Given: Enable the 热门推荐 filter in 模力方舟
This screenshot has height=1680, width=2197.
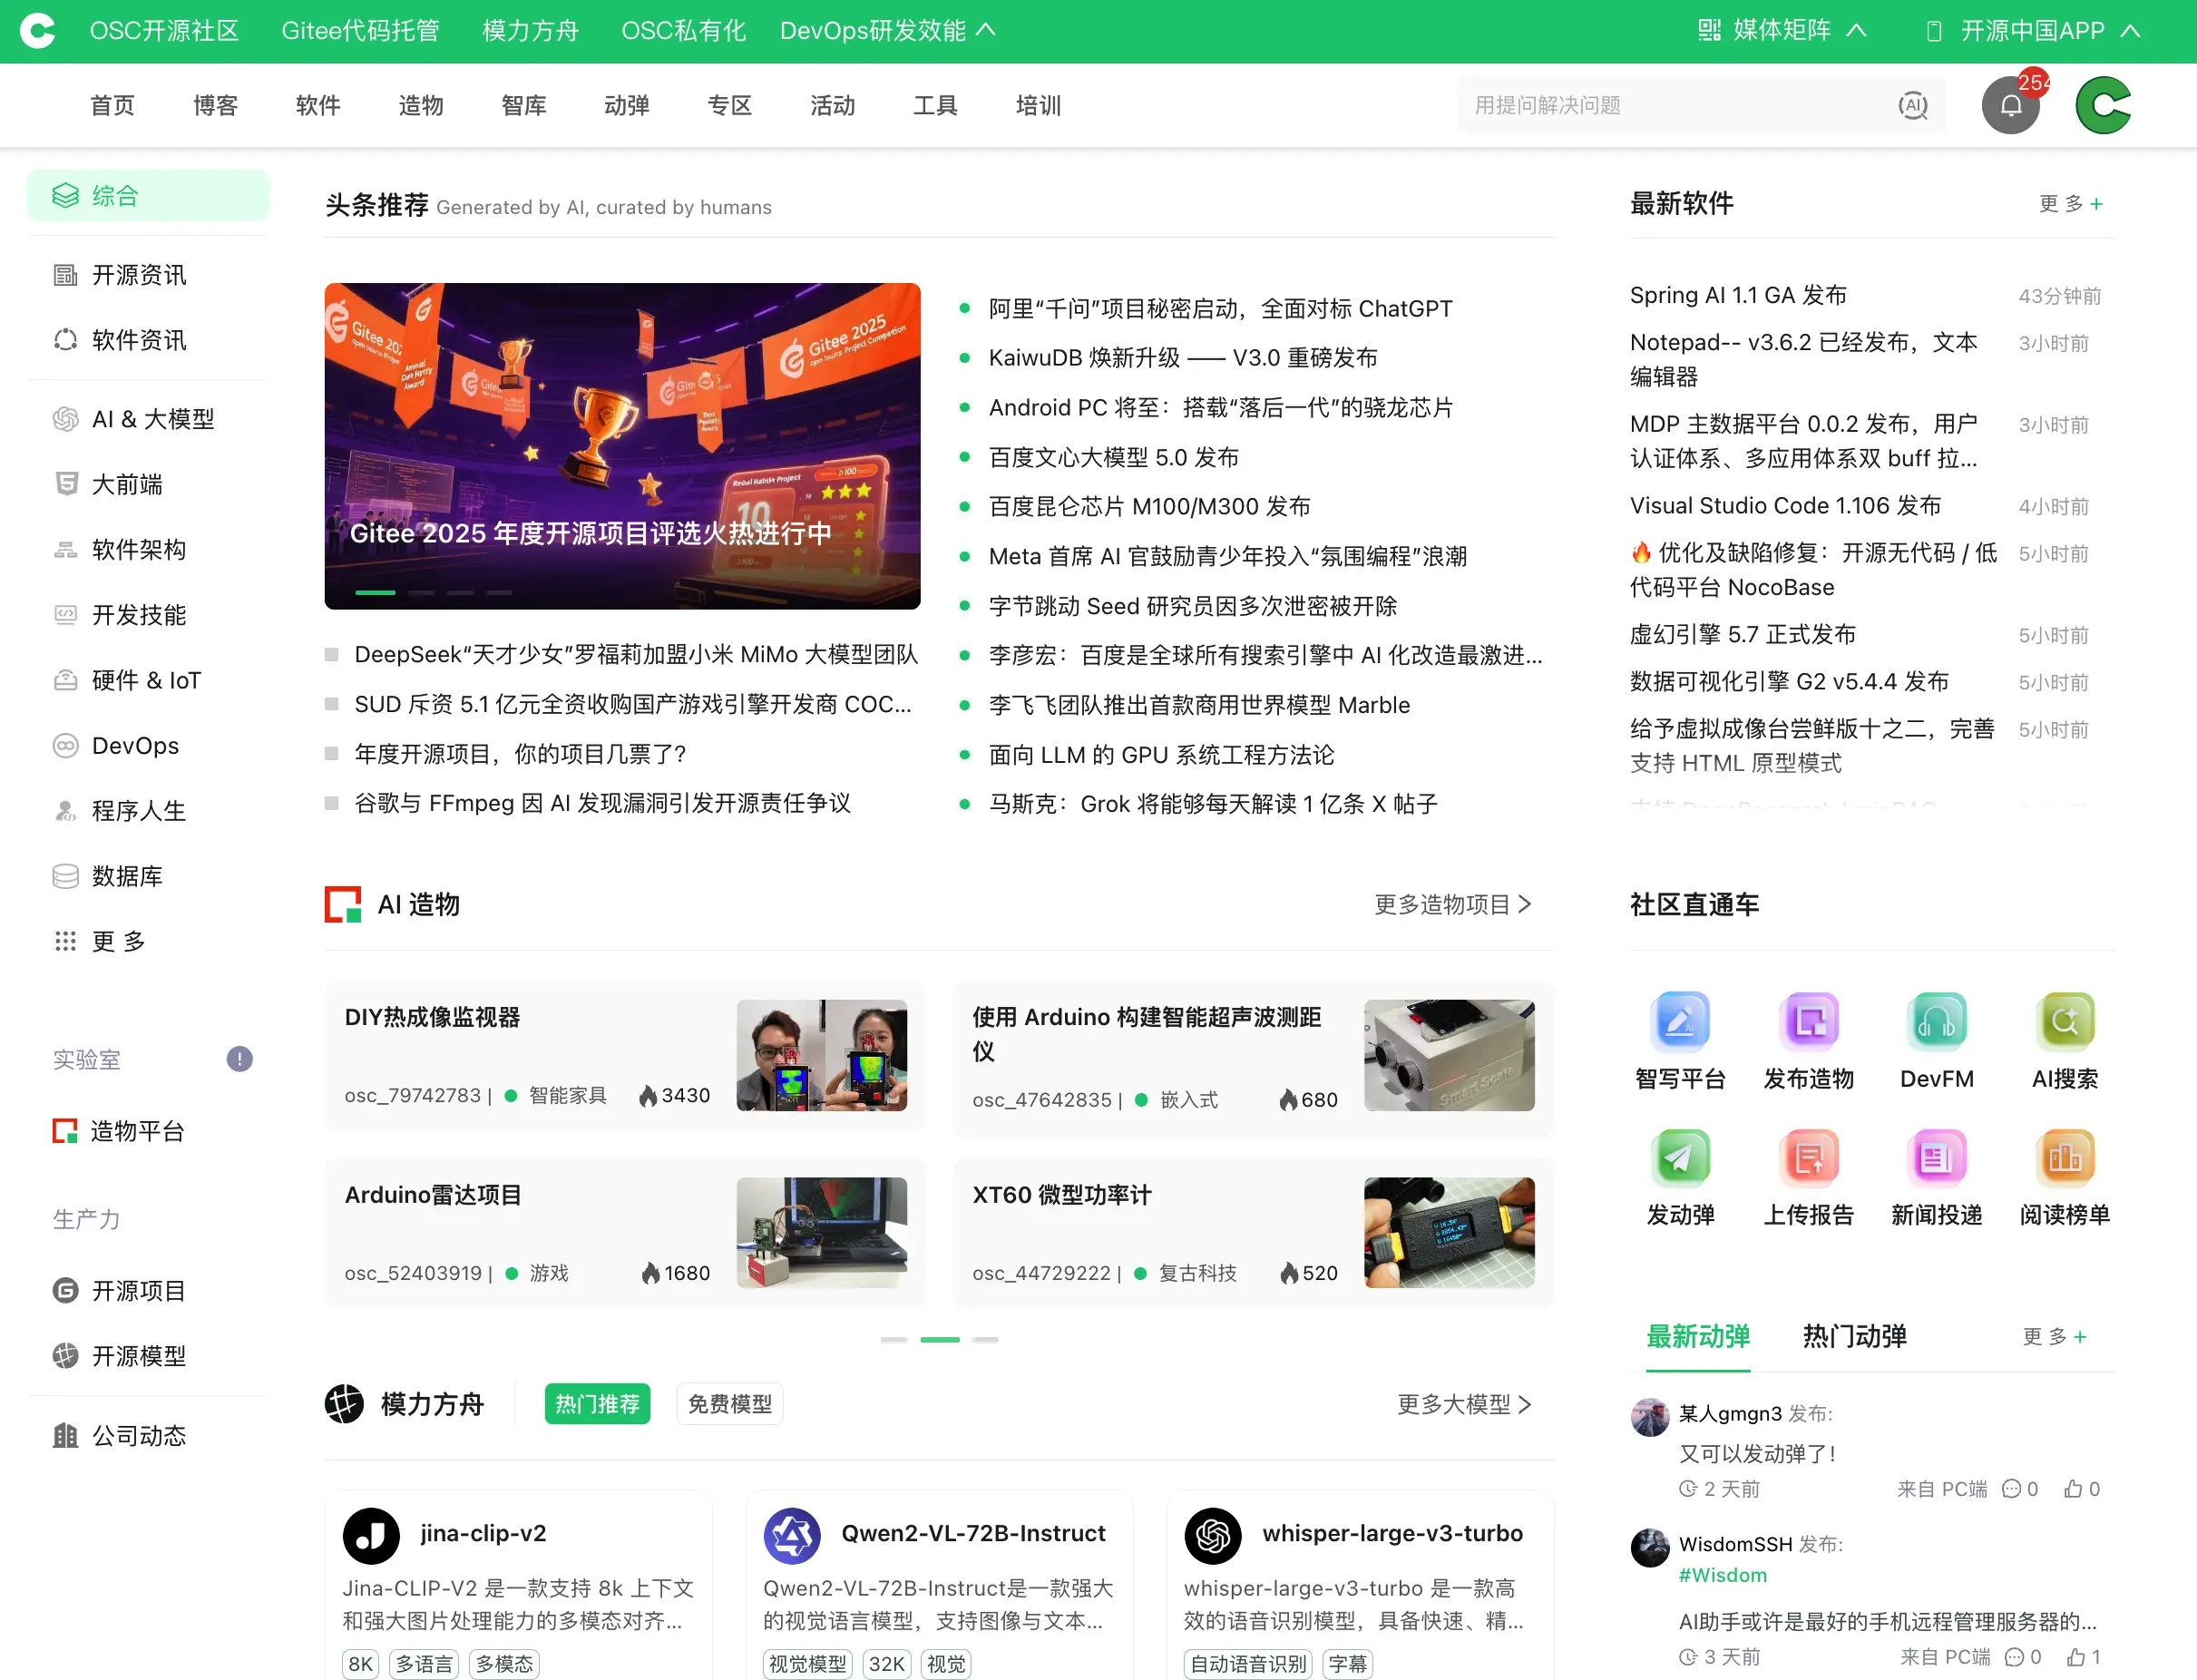Looking at the screenshot, I should pos(597,1404).
